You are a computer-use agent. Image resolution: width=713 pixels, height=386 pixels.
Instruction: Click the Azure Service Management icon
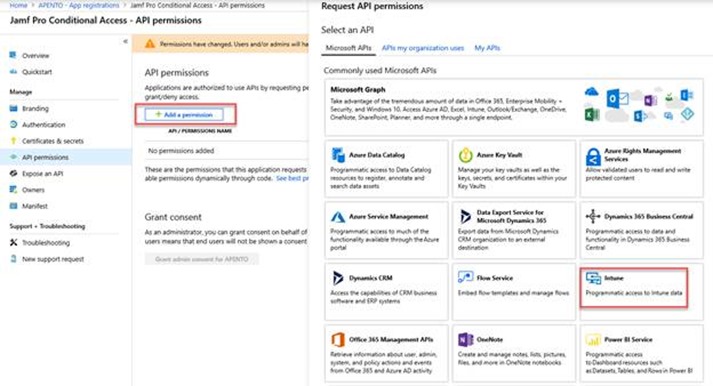tap(338, 217)
